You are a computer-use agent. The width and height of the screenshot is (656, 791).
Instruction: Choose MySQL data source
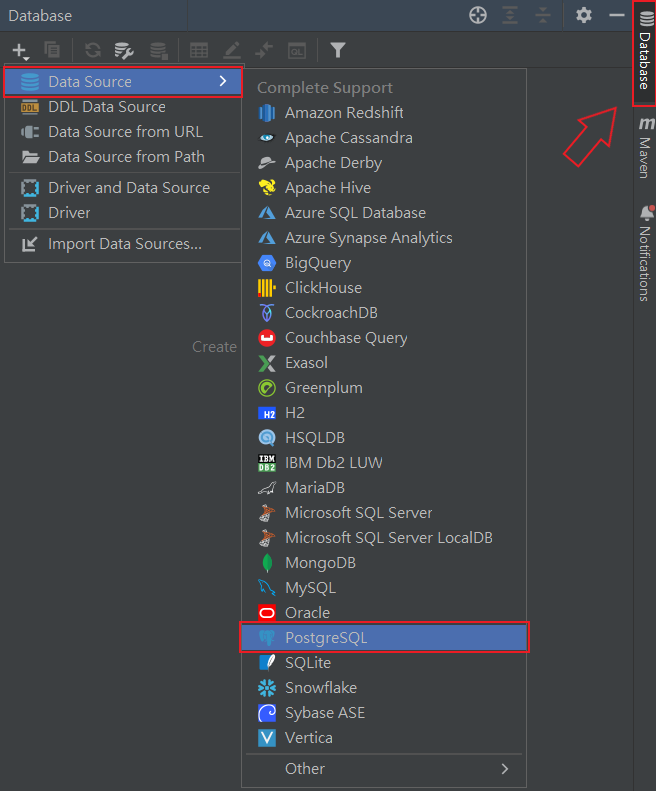[x=384, y=588]
